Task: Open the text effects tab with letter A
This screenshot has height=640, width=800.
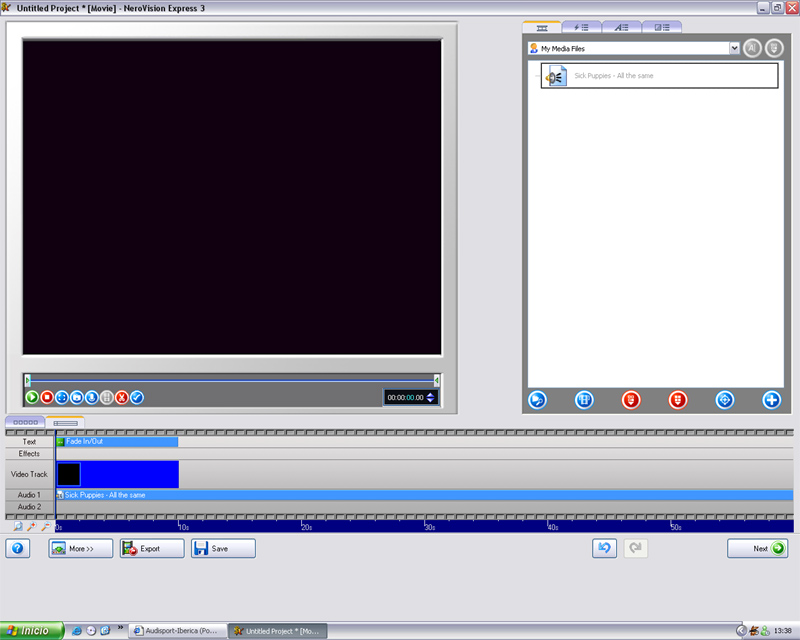Action: 621,28
